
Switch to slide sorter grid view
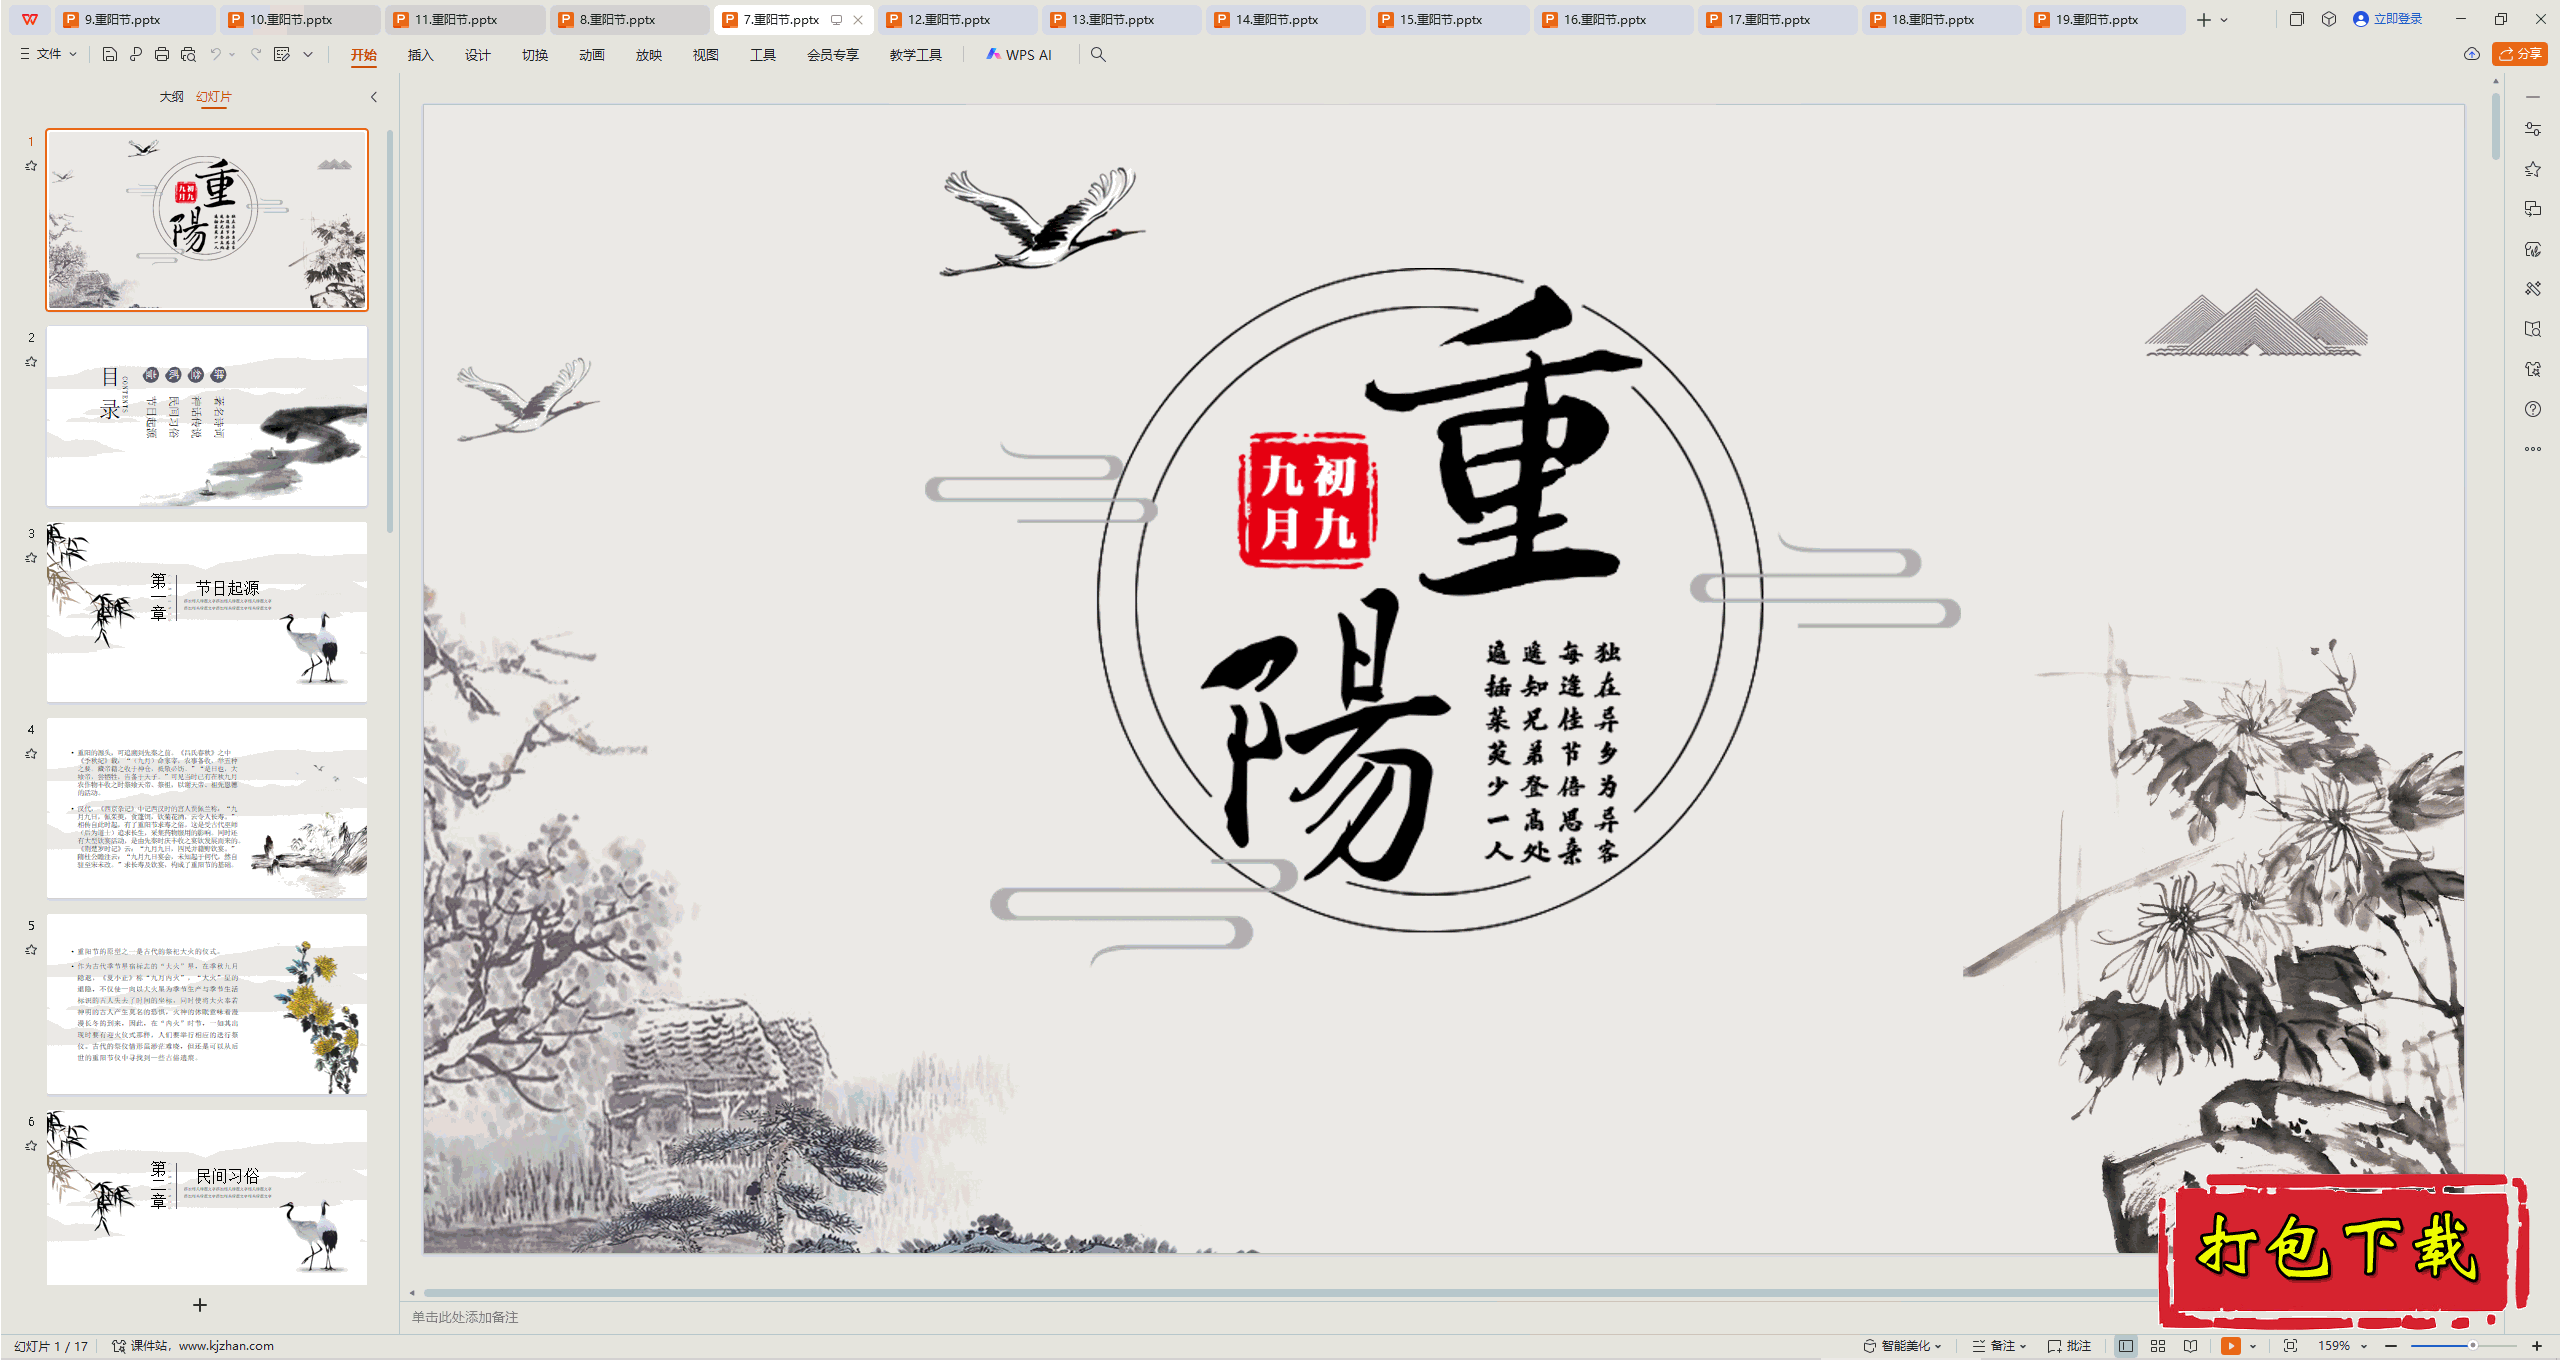2158,1346
